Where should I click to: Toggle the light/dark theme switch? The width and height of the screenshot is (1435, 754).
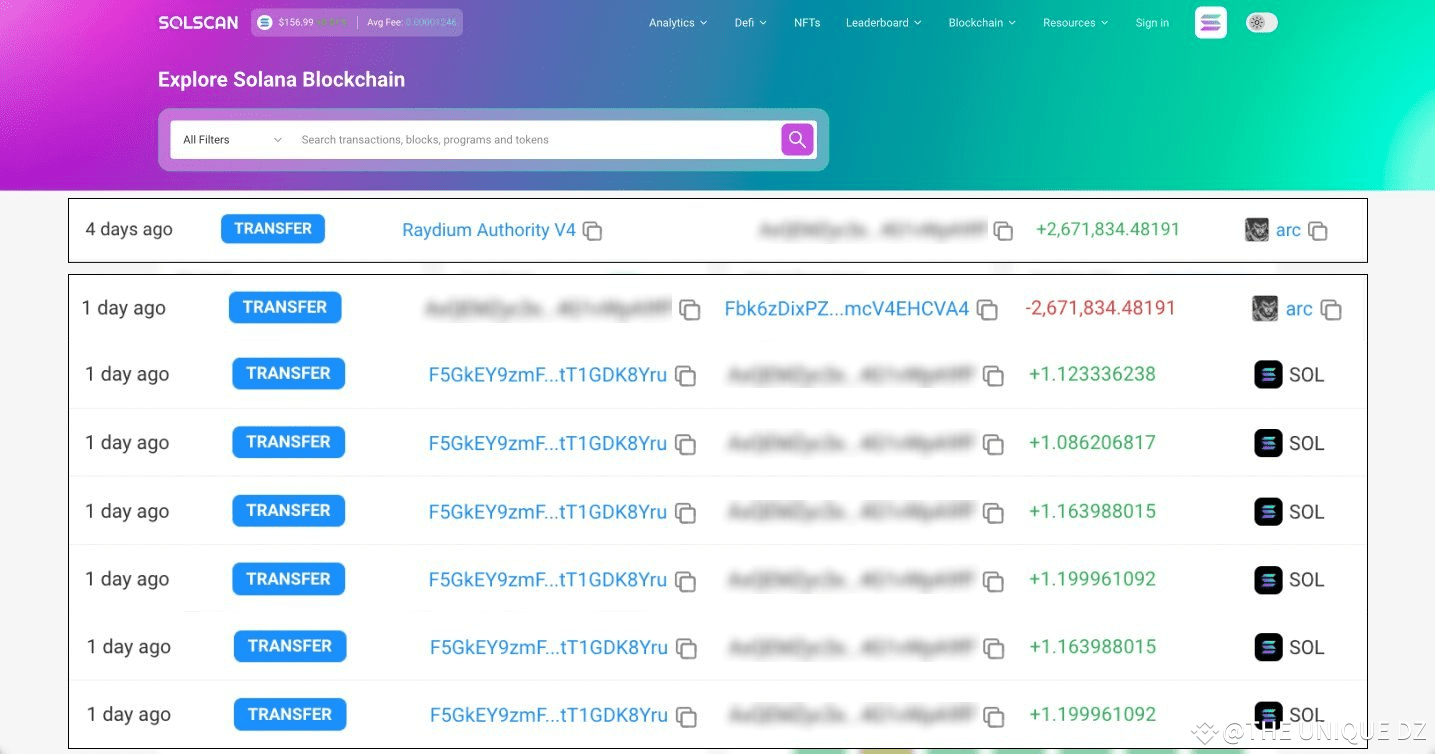pos(1262,23)
